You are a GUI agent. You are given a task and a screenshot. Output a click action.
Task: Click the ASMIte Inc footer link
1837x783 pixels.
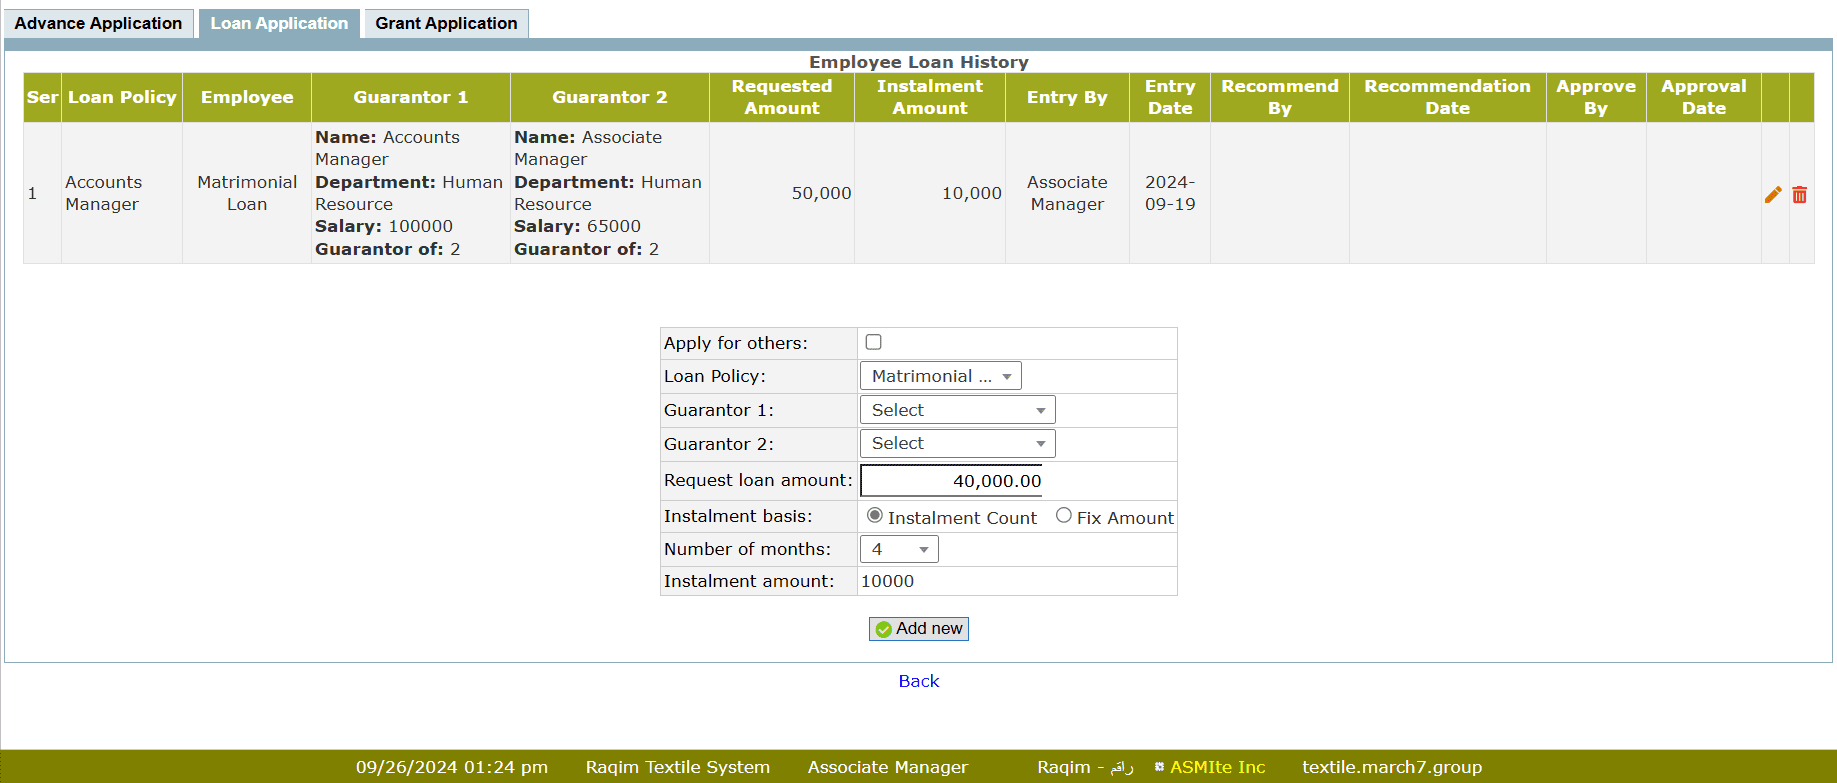[1217, 767]
